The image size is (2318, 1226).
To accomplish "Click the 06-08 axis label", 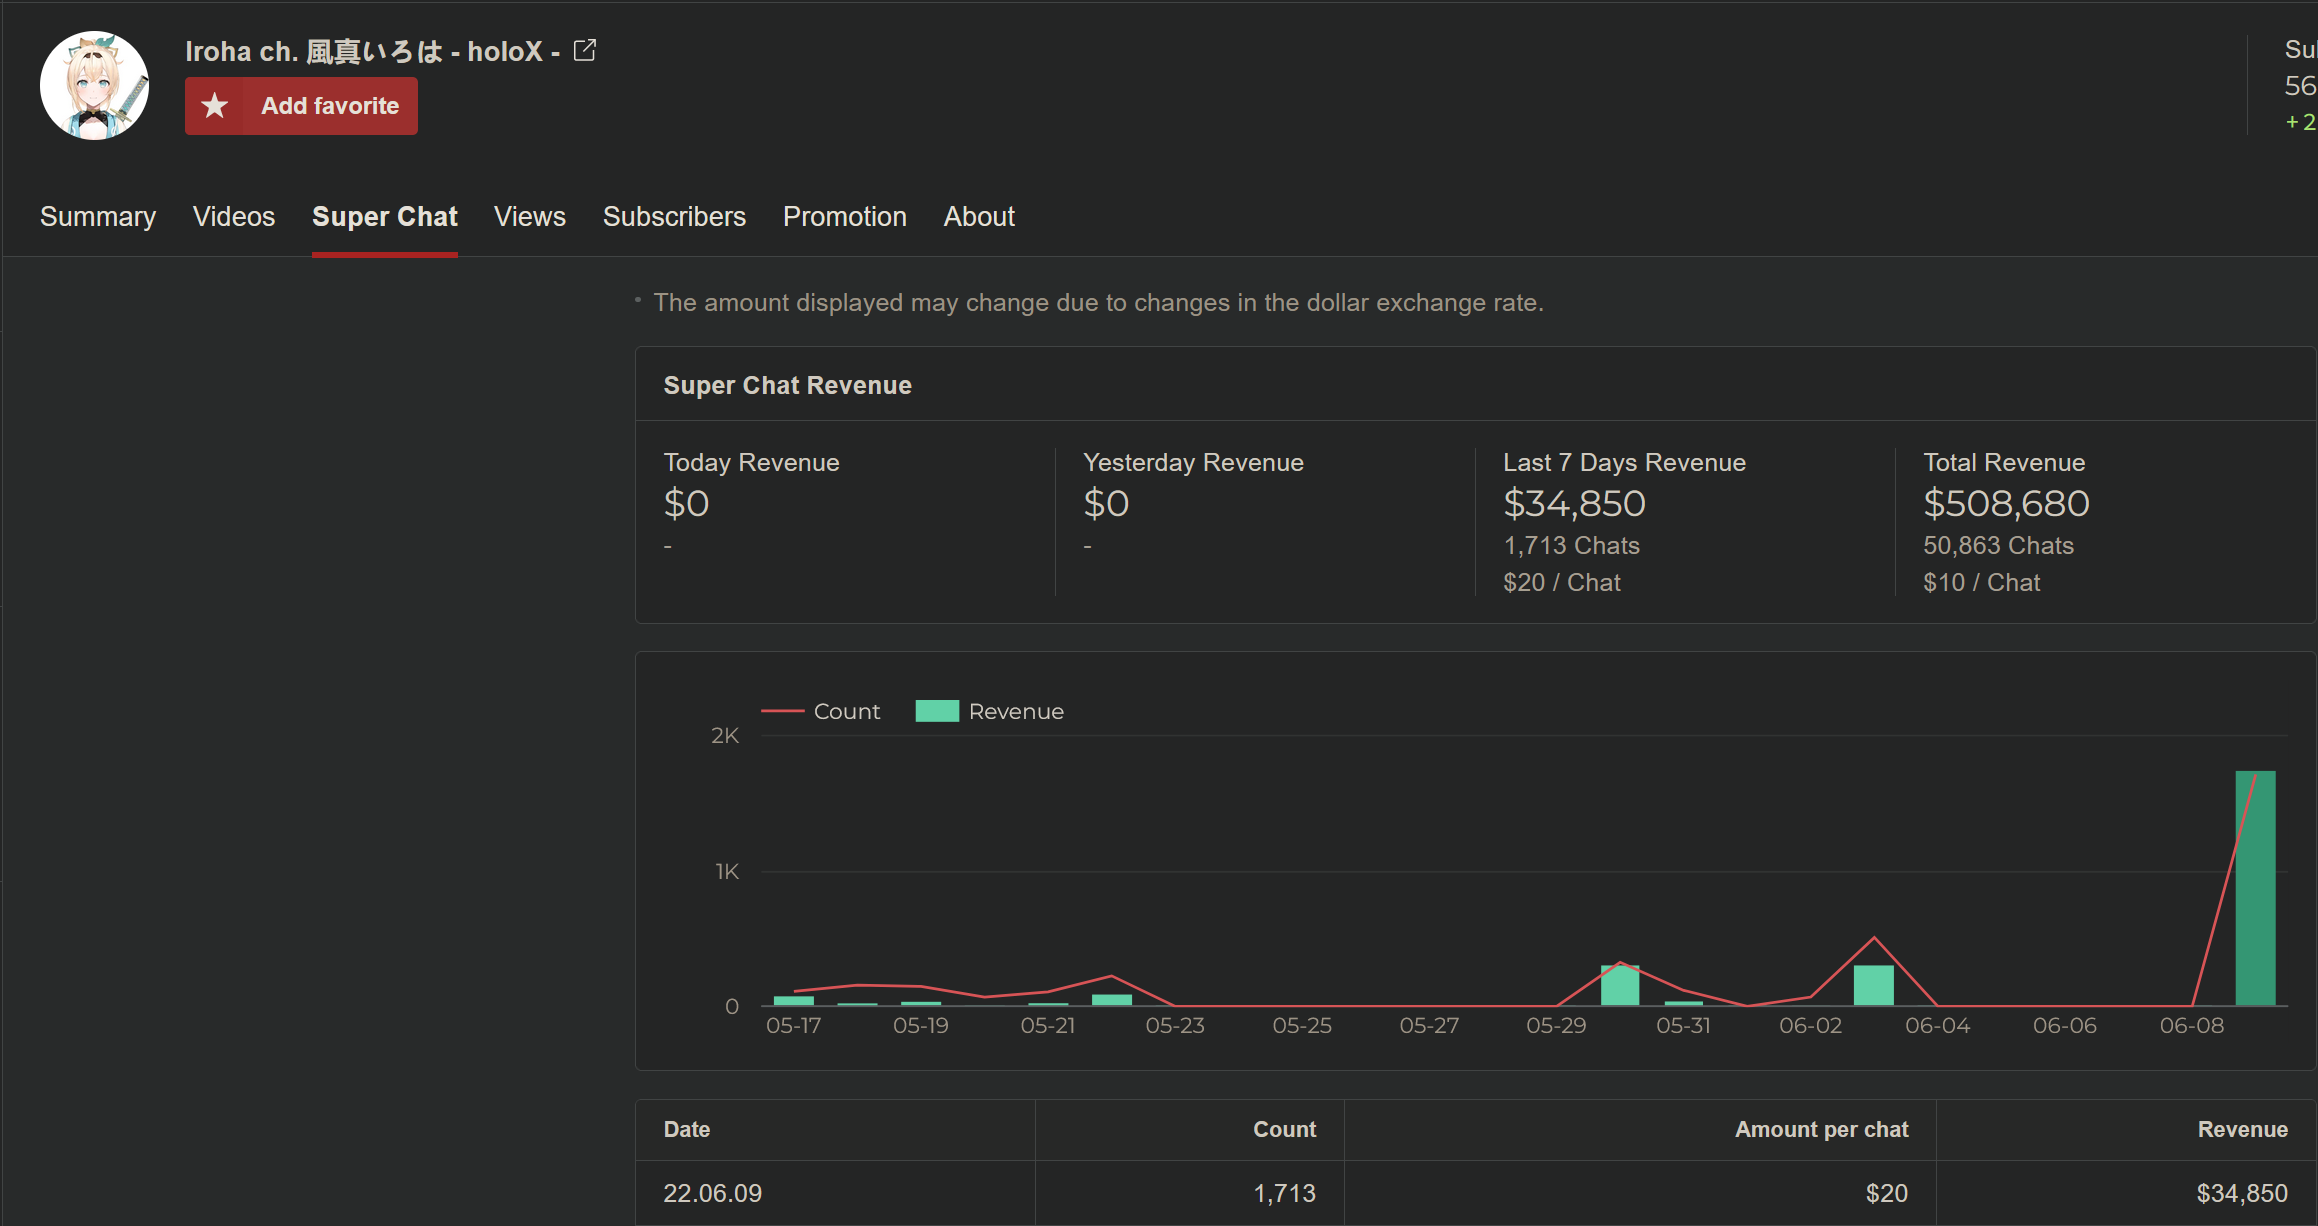I will pyautogui.click(x=2191, y=1026).
